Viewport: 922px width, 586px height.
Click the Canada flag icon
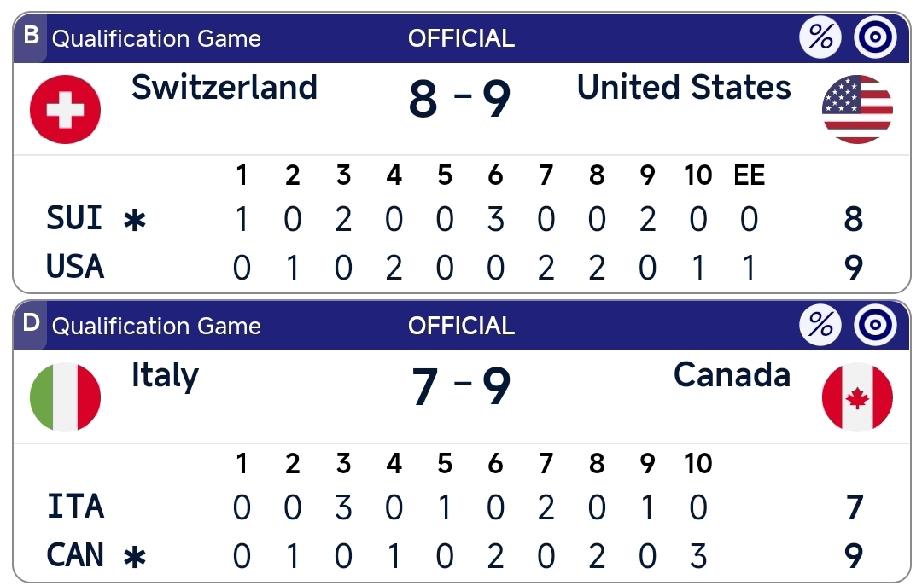[857, 397]
